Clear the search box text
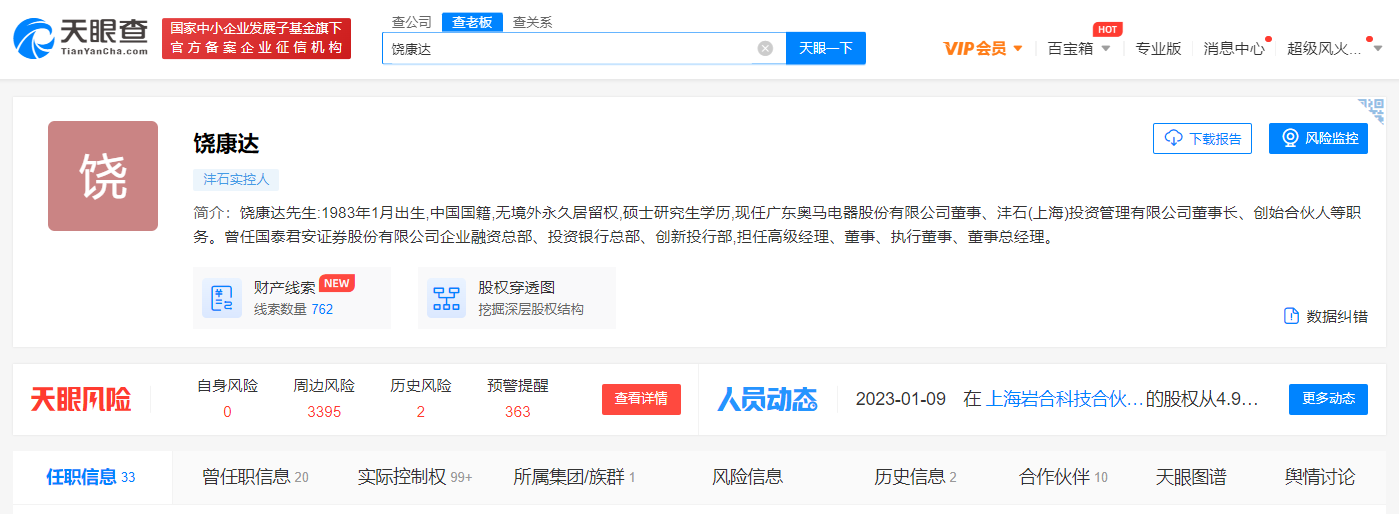Image resolution: width=1399 pixels, height=514 pixels. pyautogui.click(x=765, y=48)
